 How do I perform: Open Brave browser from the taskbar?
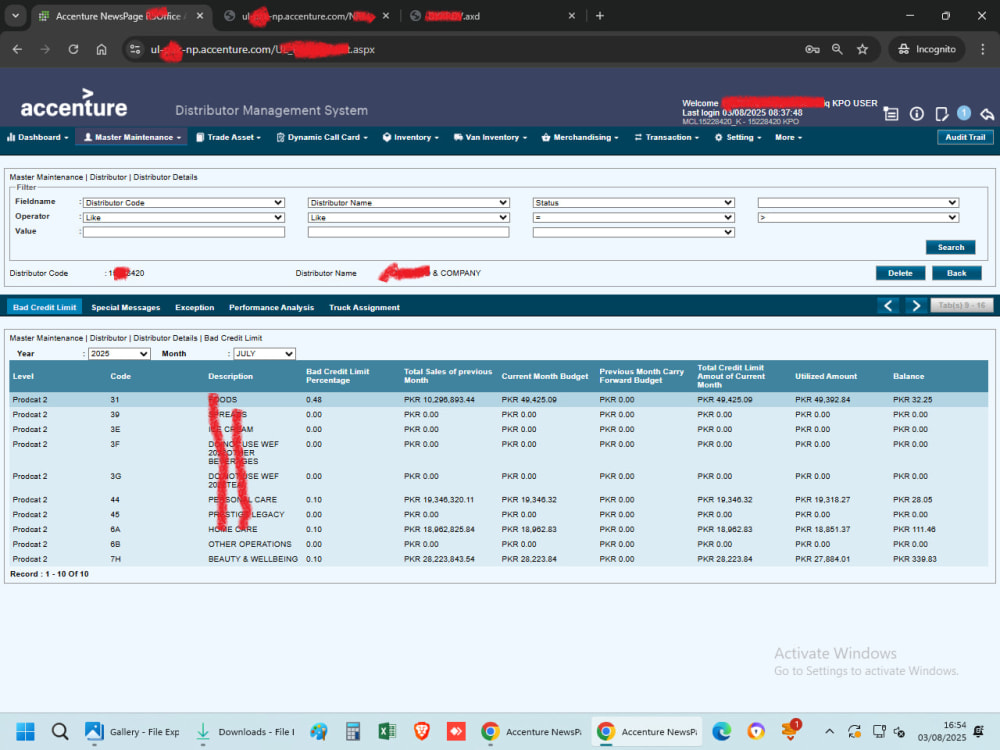point(422,732)
